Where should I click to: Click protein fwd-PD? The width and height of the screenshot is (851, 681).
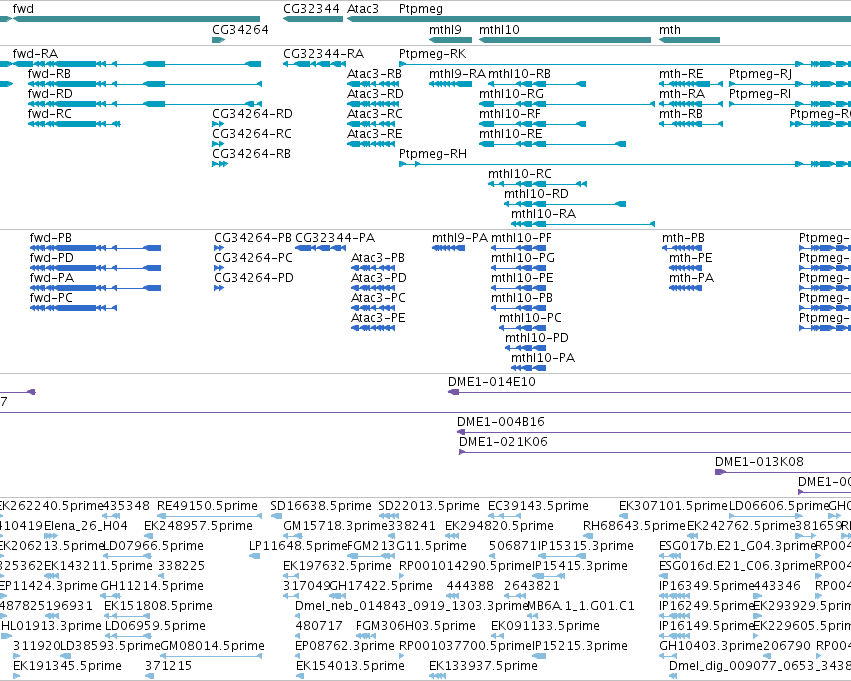pyautogui.click(x=96, y=268)
